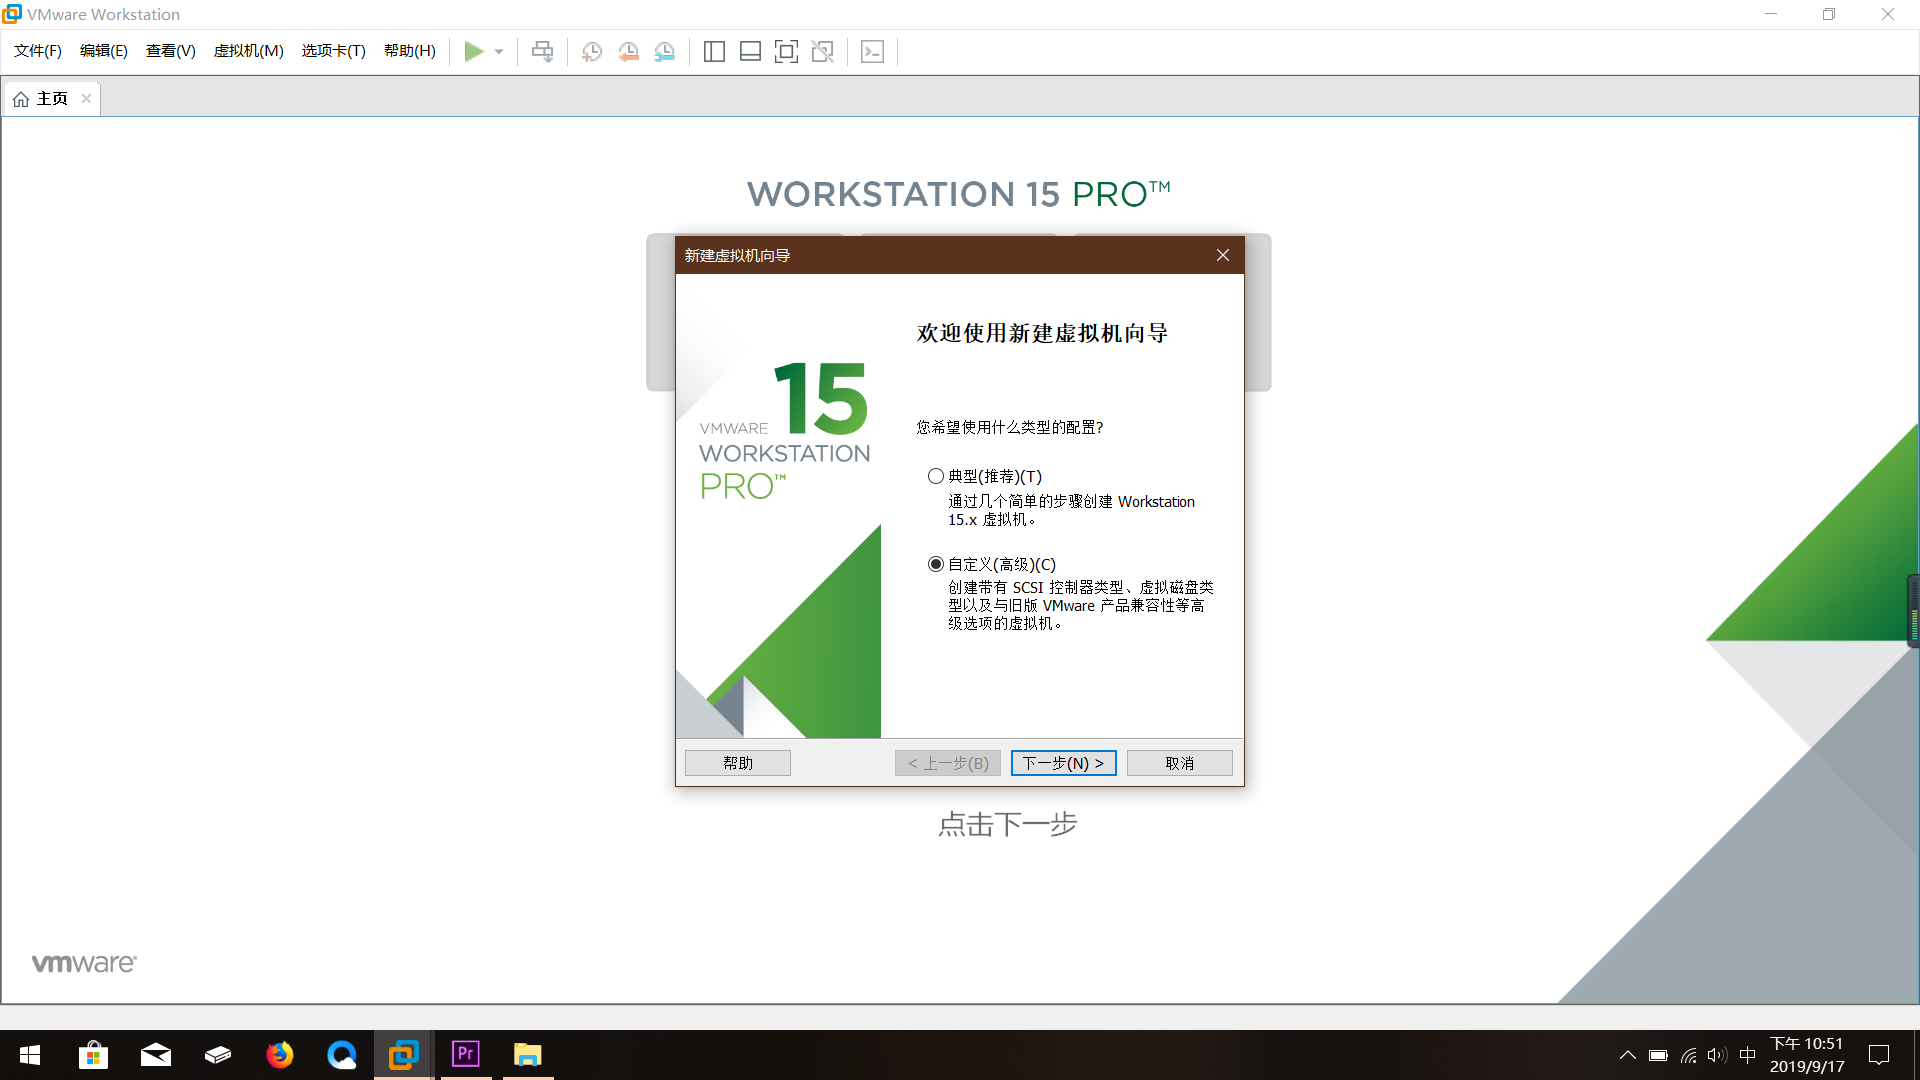Screen dimensions: 1920x1080
Task: Toggle the library sidebar view icon
Action: (x=714, y=51)
